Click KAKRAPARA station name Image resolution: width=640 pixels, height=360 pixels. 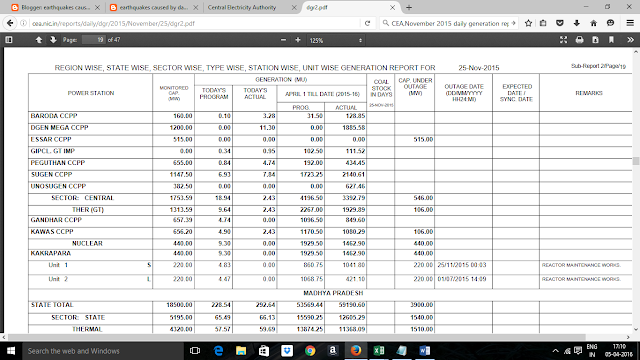click(51, 253)
